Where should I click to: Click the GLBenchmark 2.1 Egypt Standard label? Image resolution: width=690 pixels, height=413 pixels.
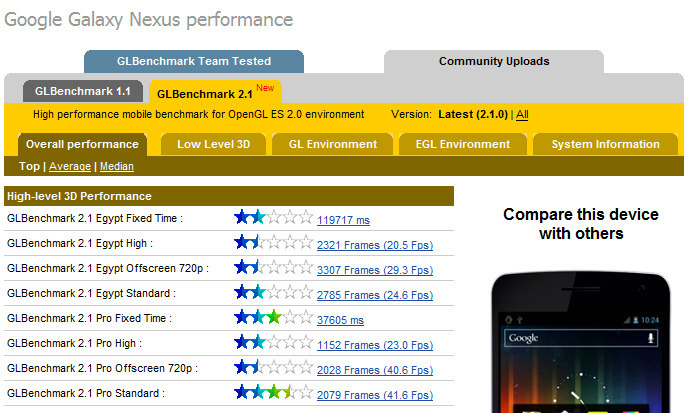click(91, 293)
